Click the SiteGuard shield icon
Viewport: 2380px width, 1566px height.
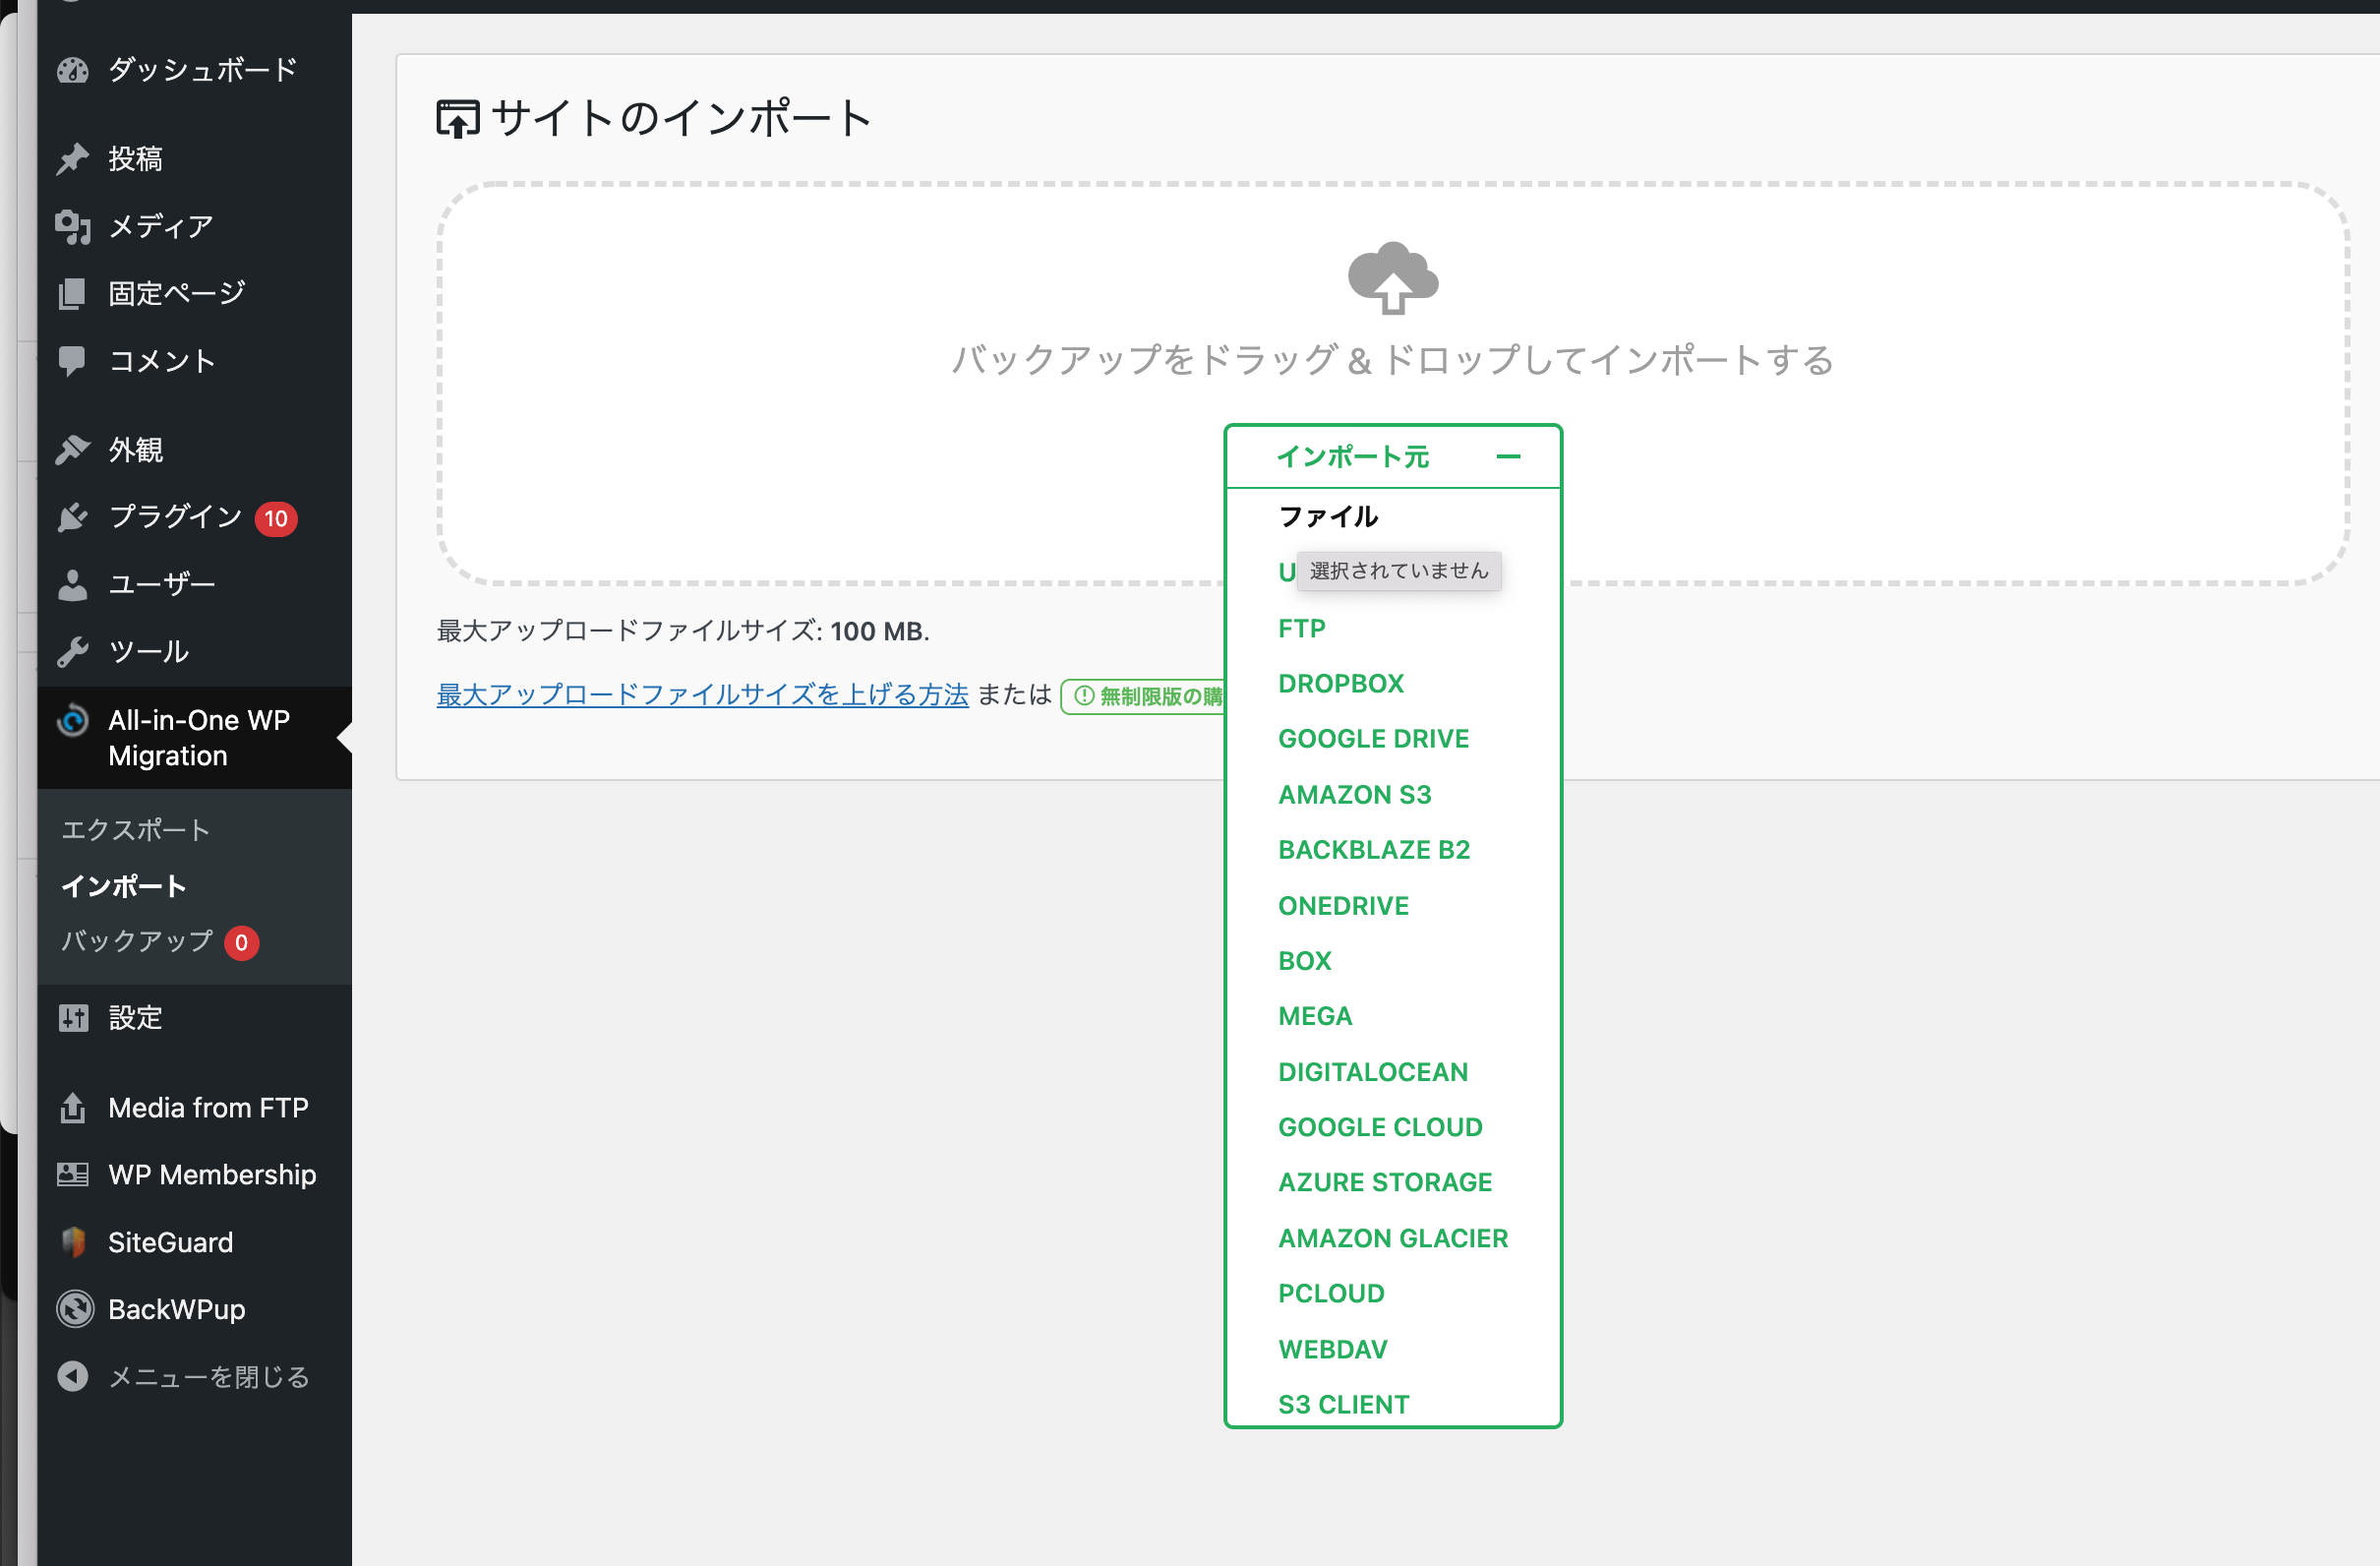point(73,1242)
